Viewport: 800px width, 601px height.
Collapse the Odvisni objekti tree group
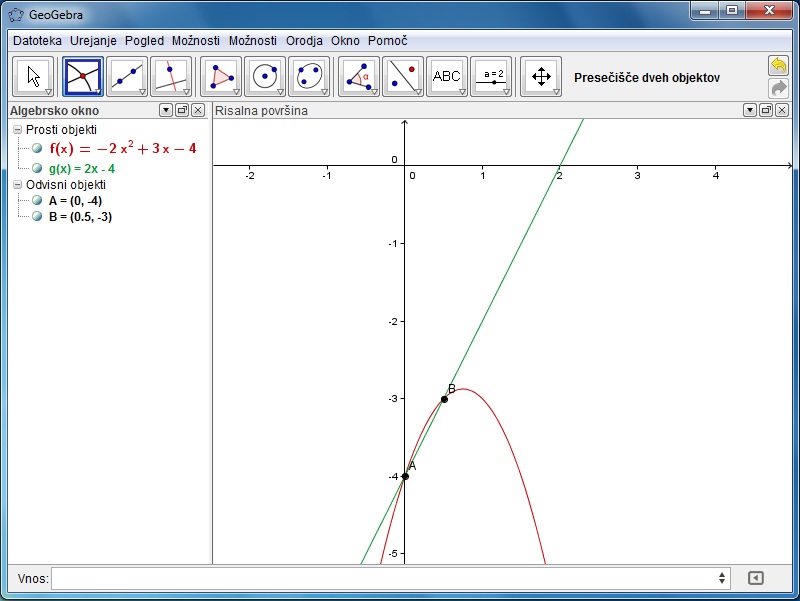[17, 185]
